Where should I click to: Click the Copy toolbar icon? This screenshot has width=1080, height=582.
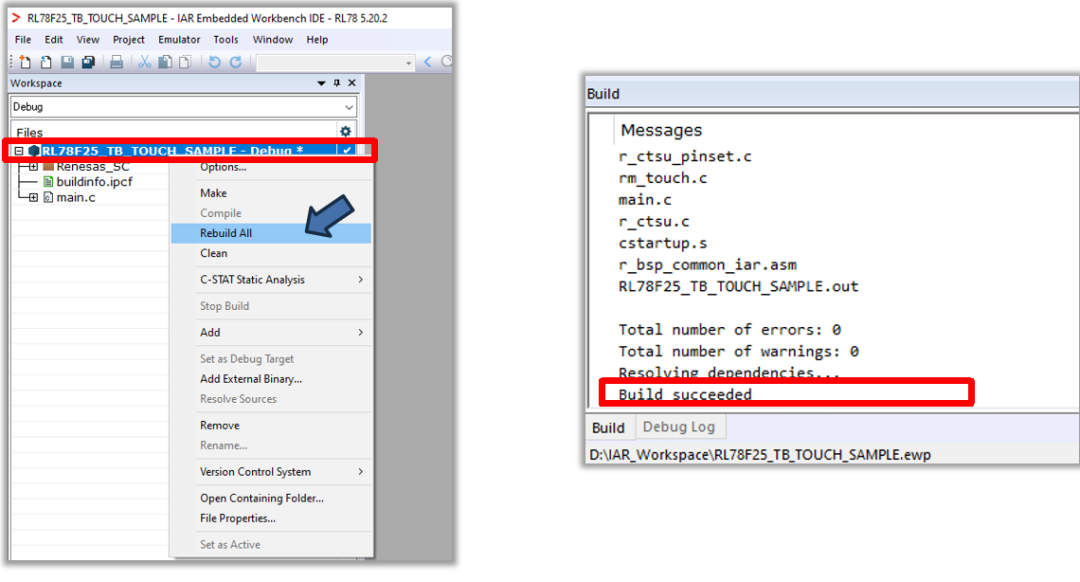click(x=165, y=62)
